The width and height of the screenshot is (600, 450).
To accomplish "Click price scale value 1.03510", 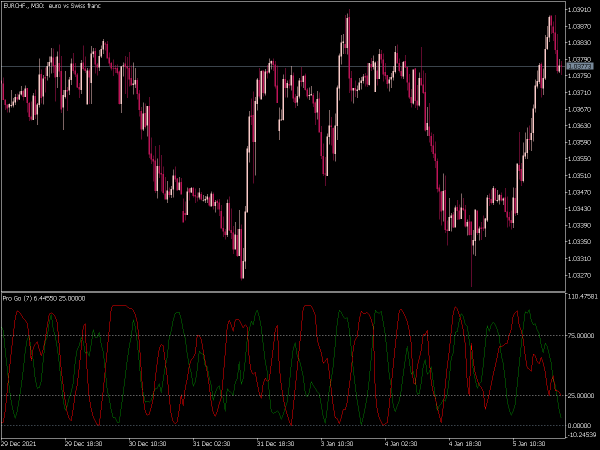I will pos(580,176).
